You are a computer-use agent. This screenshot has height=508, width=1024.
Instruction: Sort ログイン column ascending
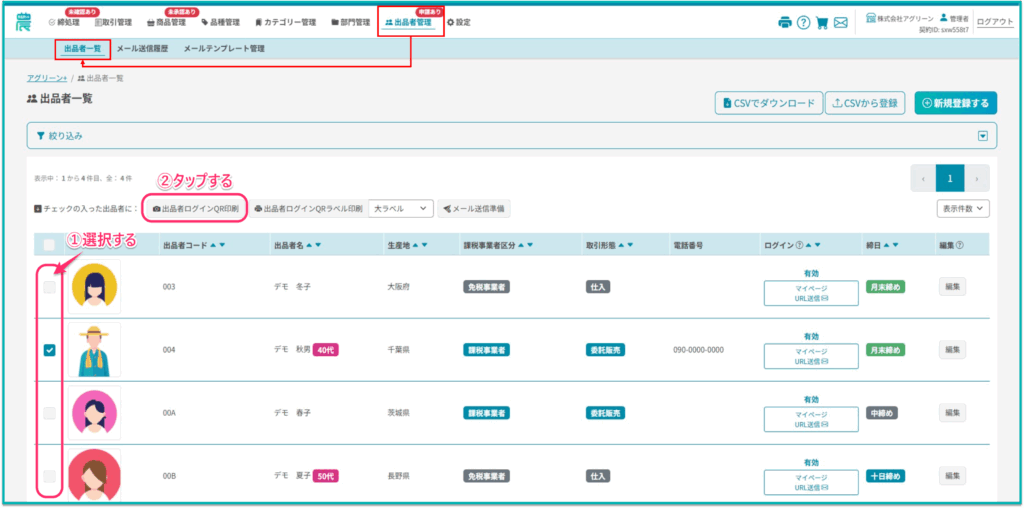tap(808, 246)
